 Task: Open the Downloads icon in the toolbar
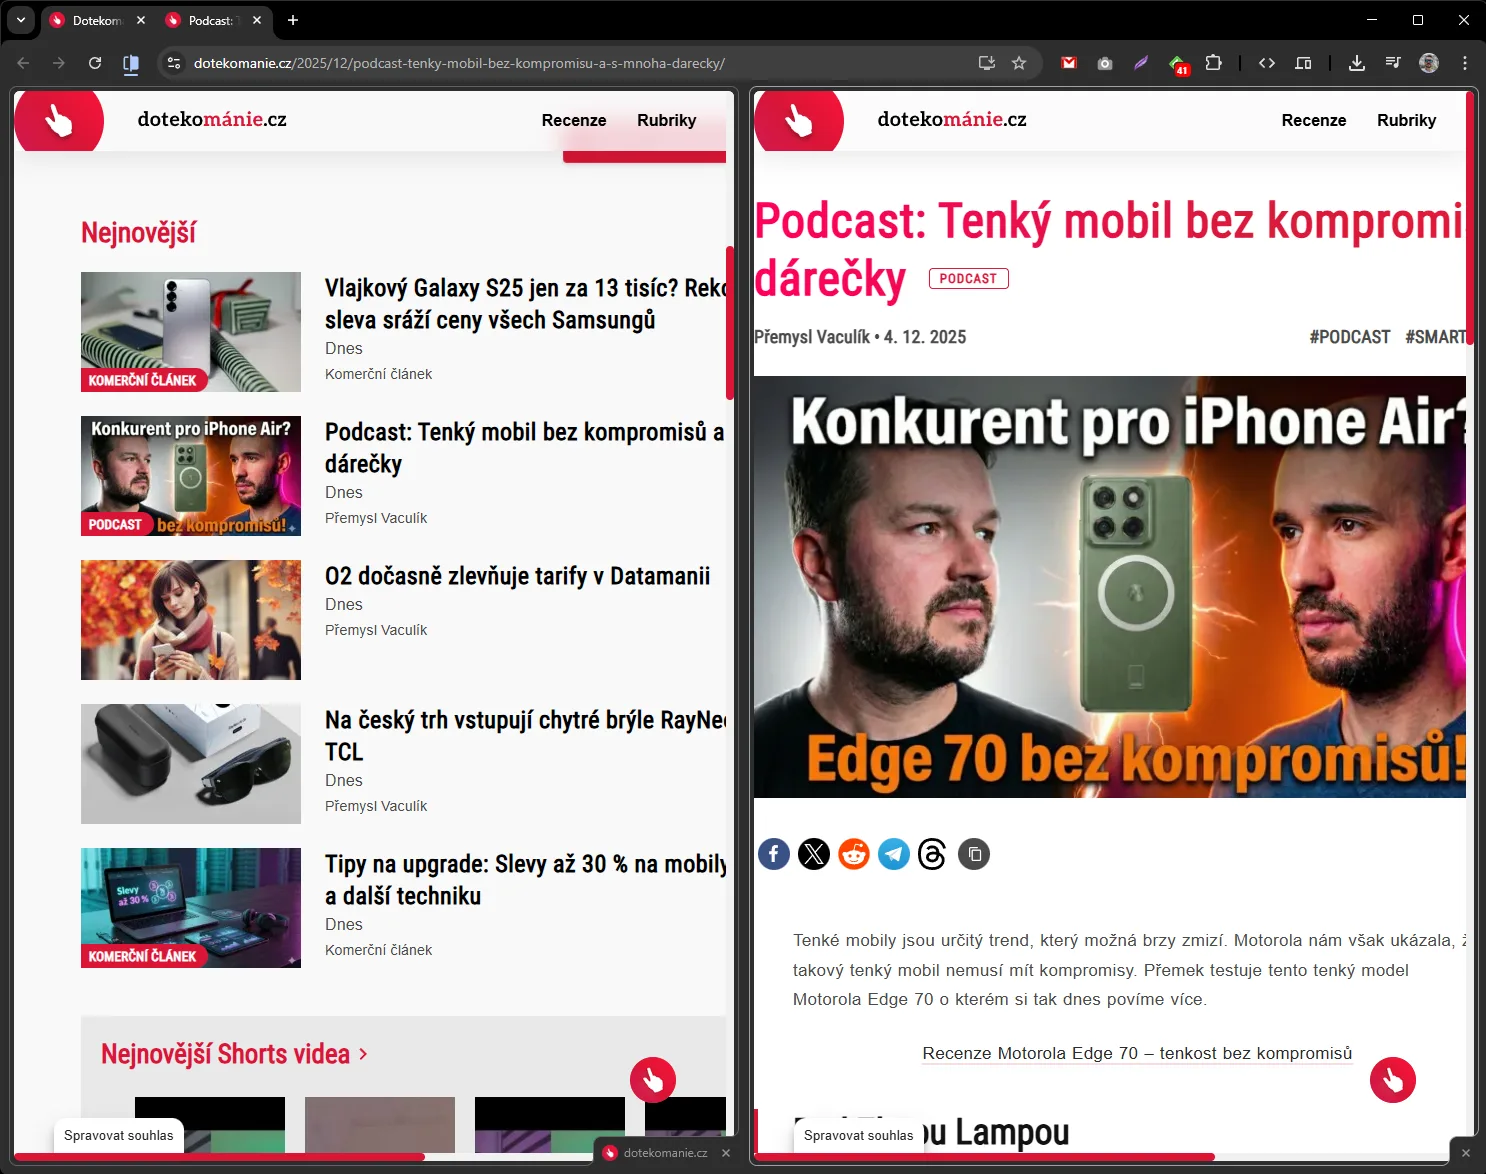tap(1356, 63)
